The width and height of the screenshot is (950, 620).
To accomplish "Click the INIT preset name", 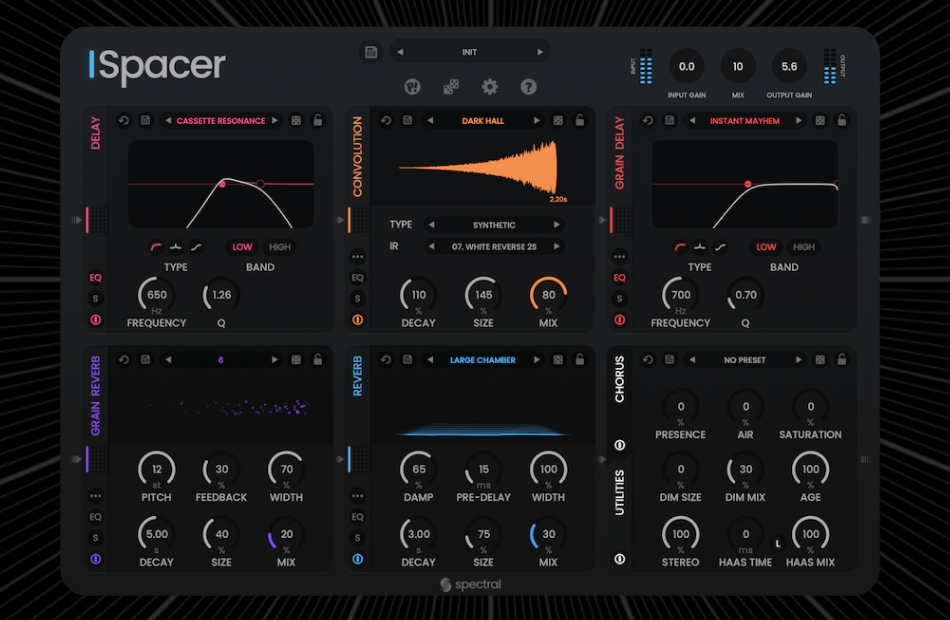I will (470, 52).
